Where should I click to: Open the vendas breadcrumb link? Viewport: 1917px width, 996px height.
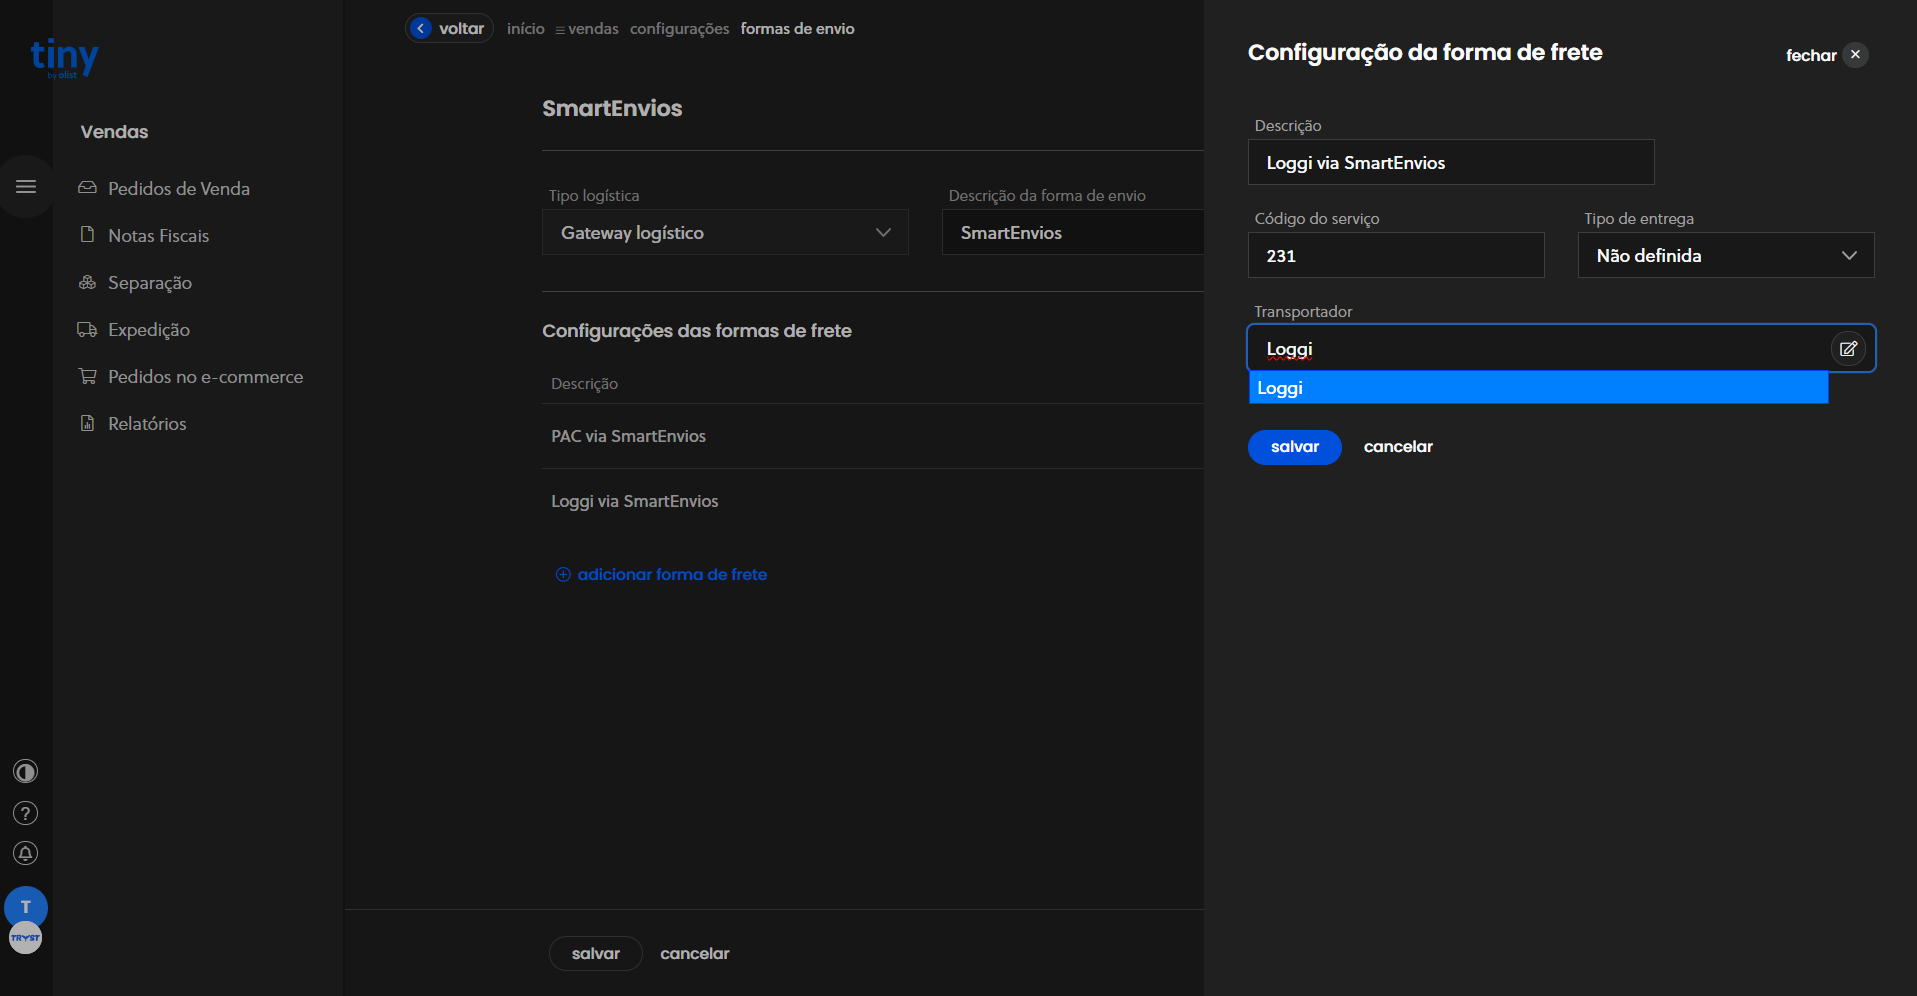593,28
